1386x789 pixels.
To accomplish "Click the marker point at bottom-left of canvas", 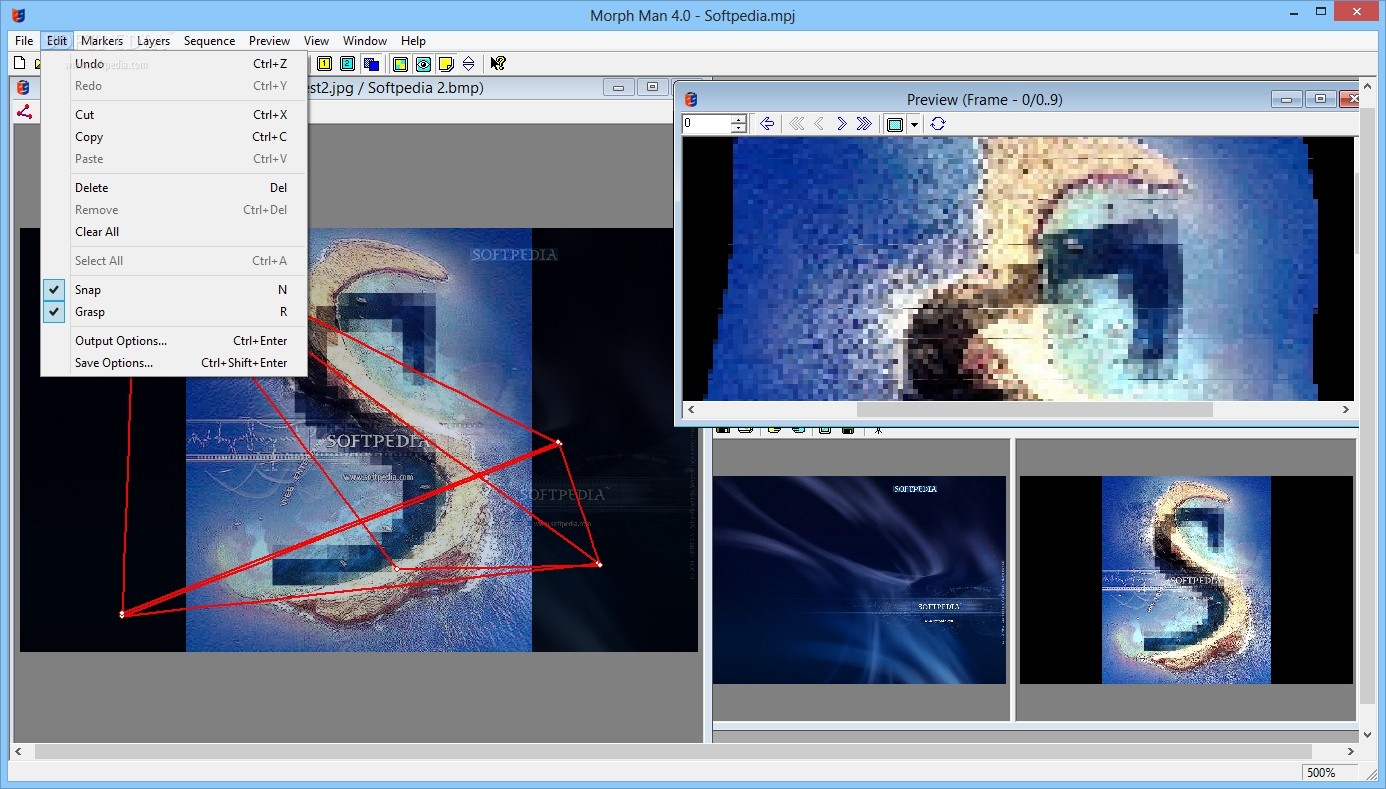I will click(122, 615).
